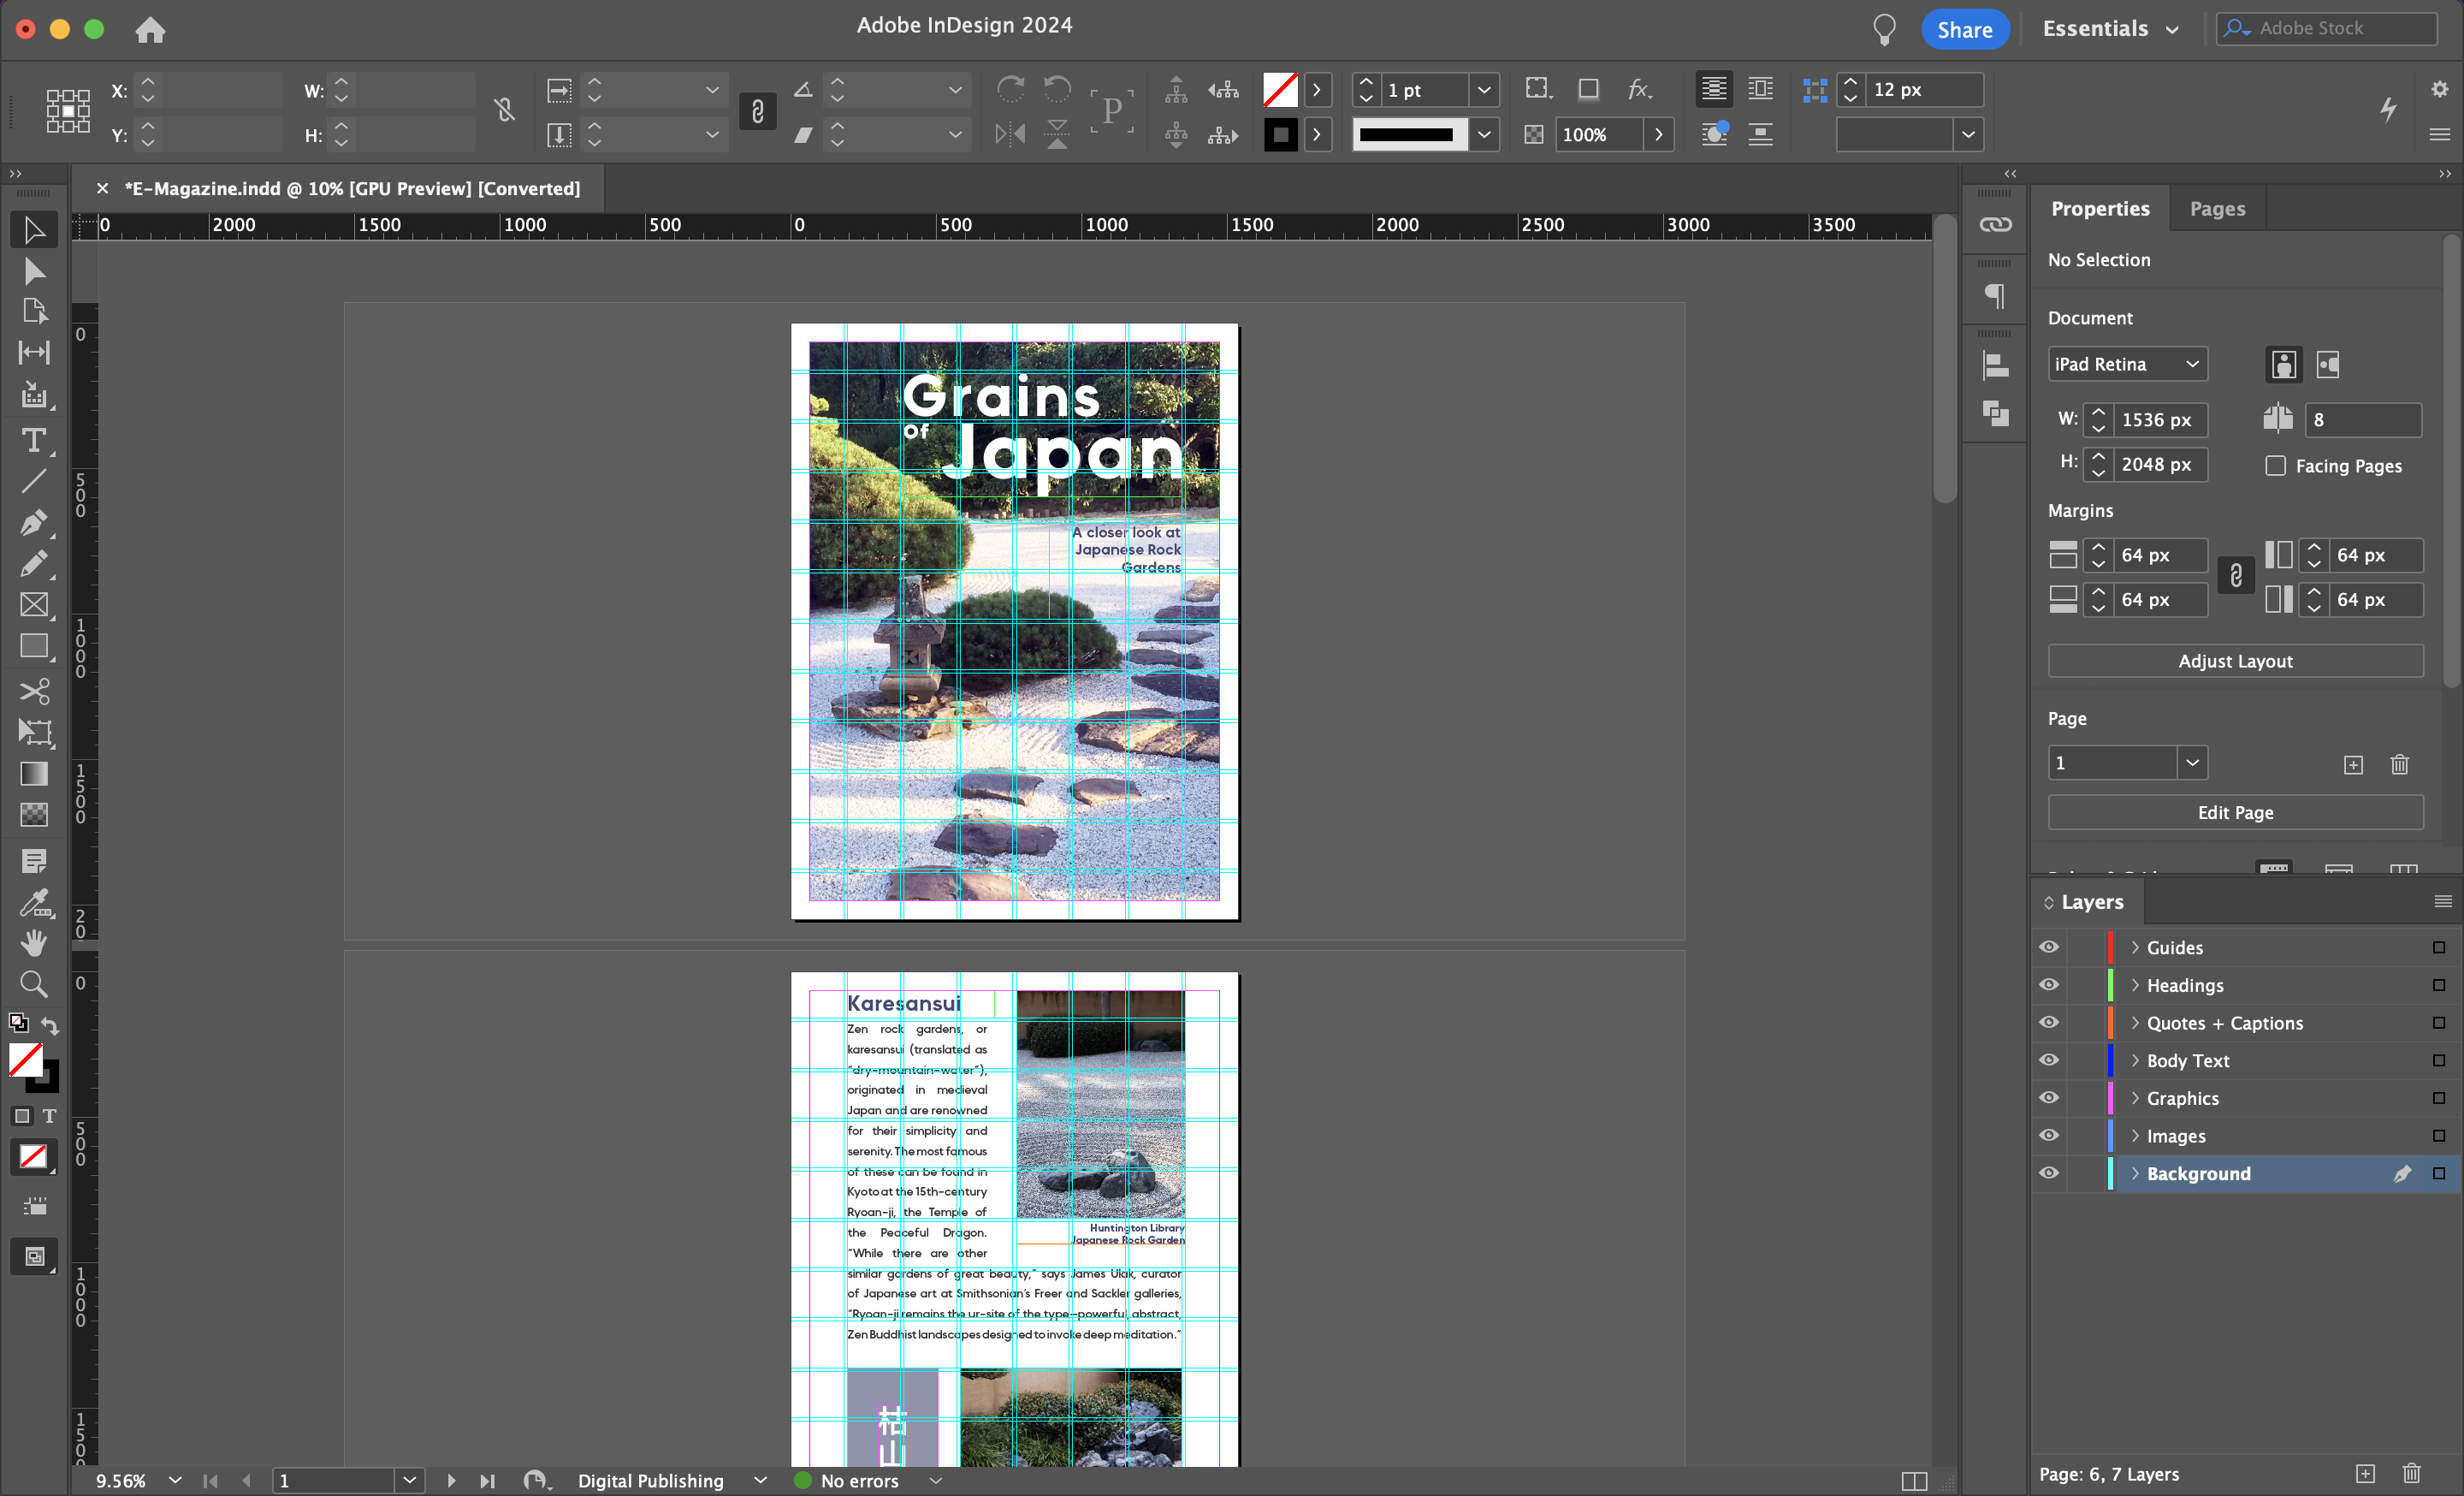Open the Digital Publishing preflight profile dropdown

pyautogui.click(x=760, y=1481)
